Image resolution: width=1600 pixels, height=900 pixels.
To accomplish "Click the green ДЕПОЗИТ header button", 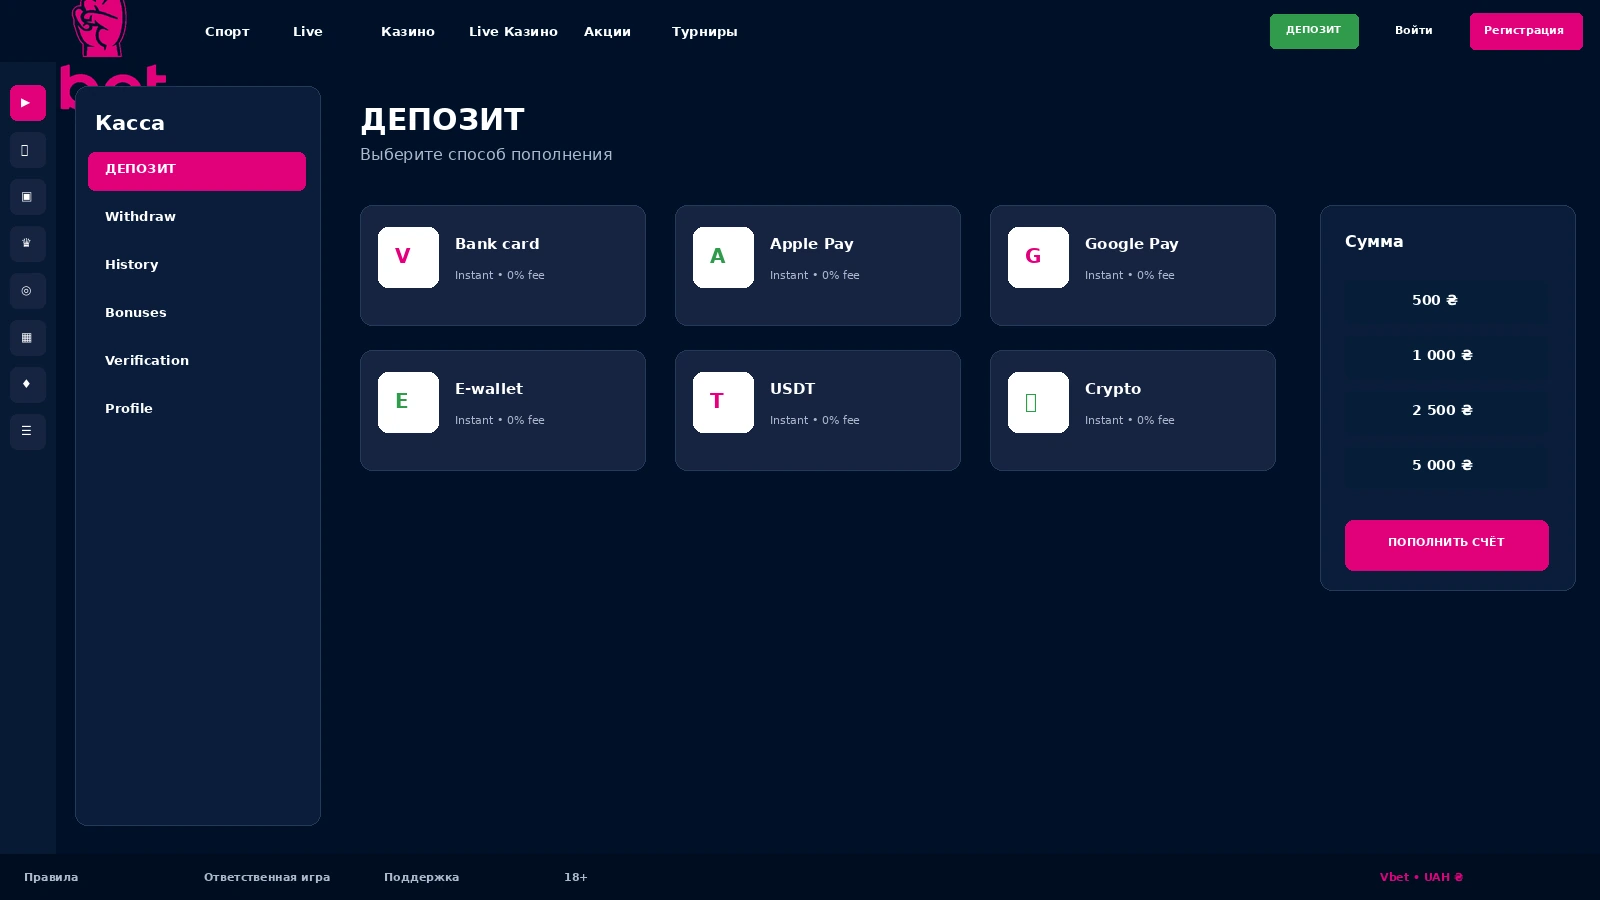I will tap(1314, 31).
